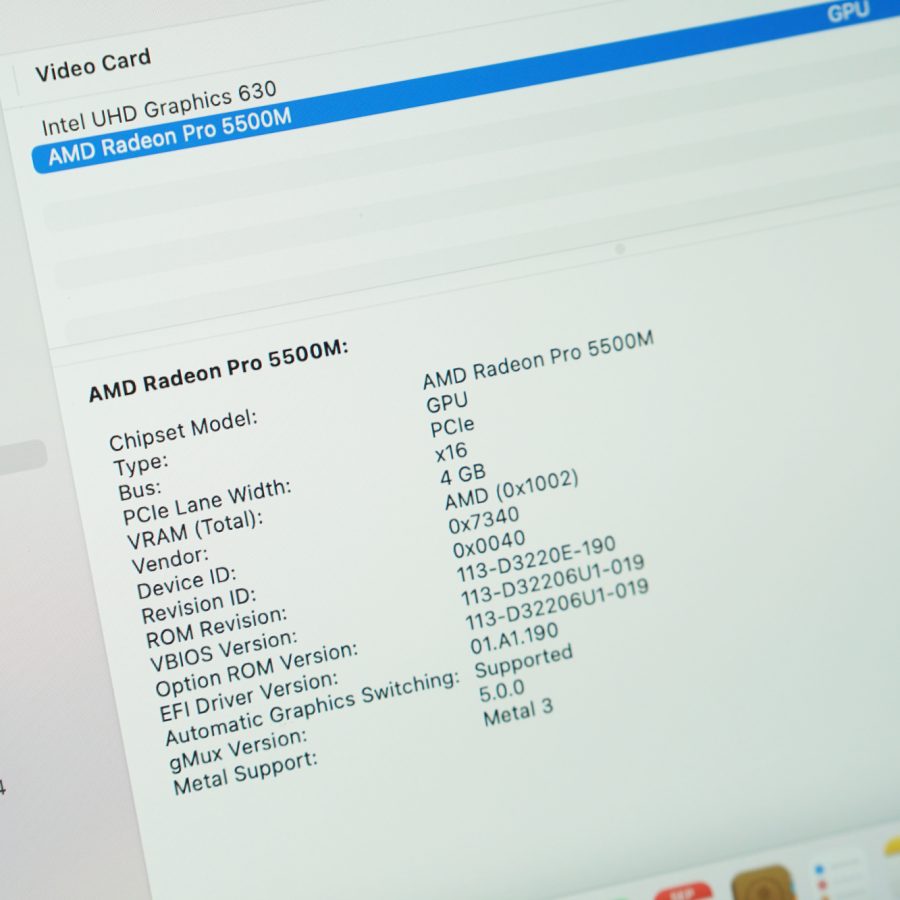Click the EFI driver value 01.A1.190
This screenshot has height=900, width=900.
[x=514, y=638]
